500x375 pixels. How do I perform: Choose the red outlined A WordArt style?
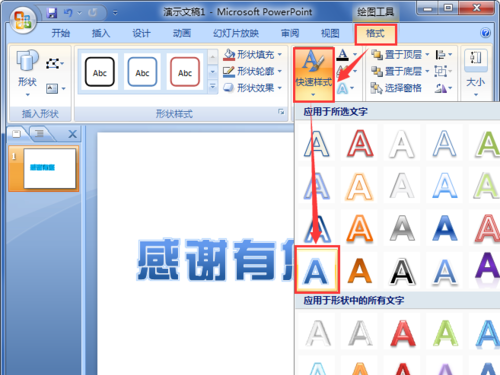pyautogui.click(x=360, y=144)
